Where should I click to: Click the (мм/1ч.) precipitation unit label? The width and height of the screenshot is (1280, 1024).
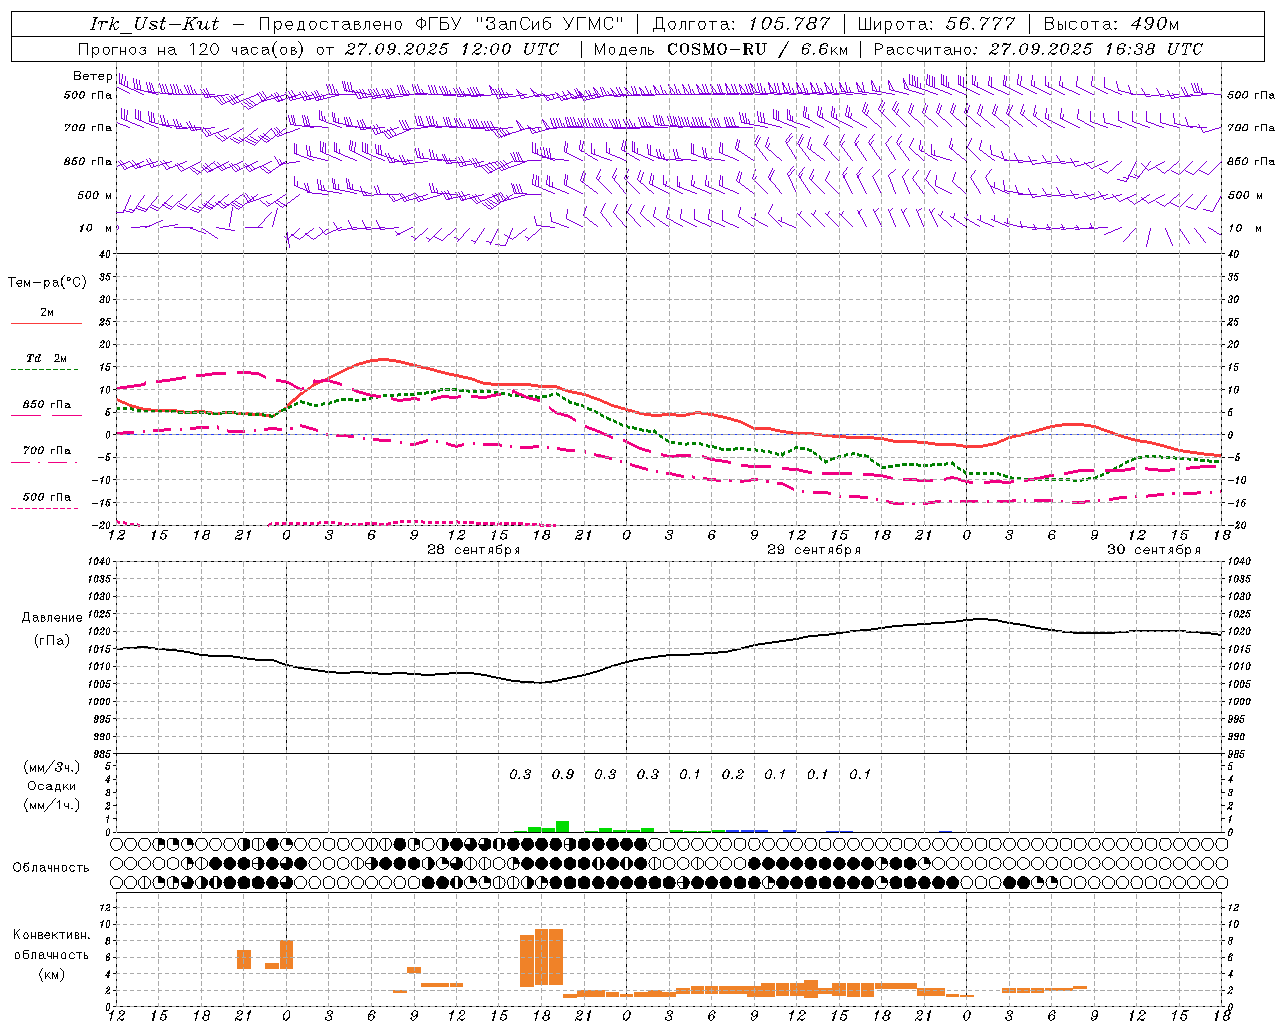(x=52, y=805)
